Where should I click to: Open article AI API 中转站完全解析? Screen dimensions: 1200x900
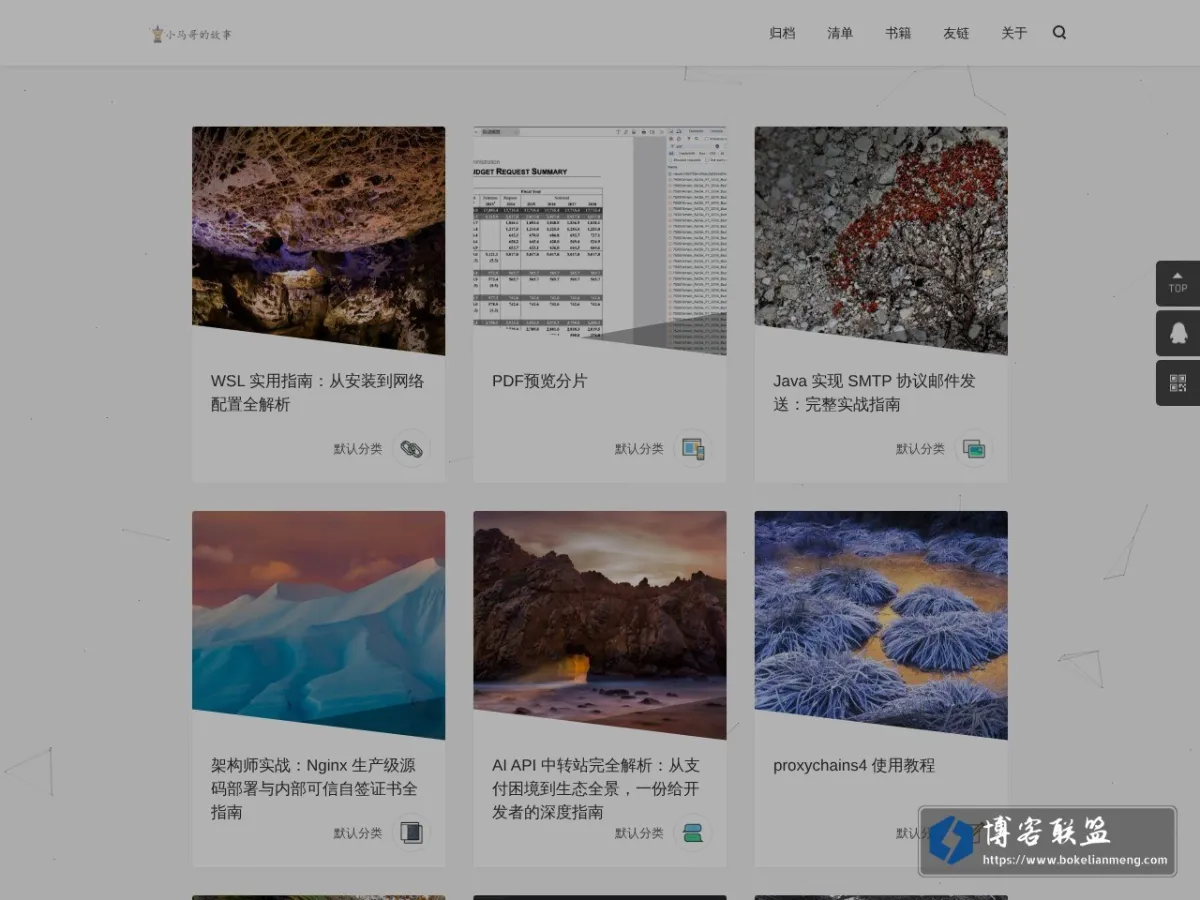pos(596,788)
